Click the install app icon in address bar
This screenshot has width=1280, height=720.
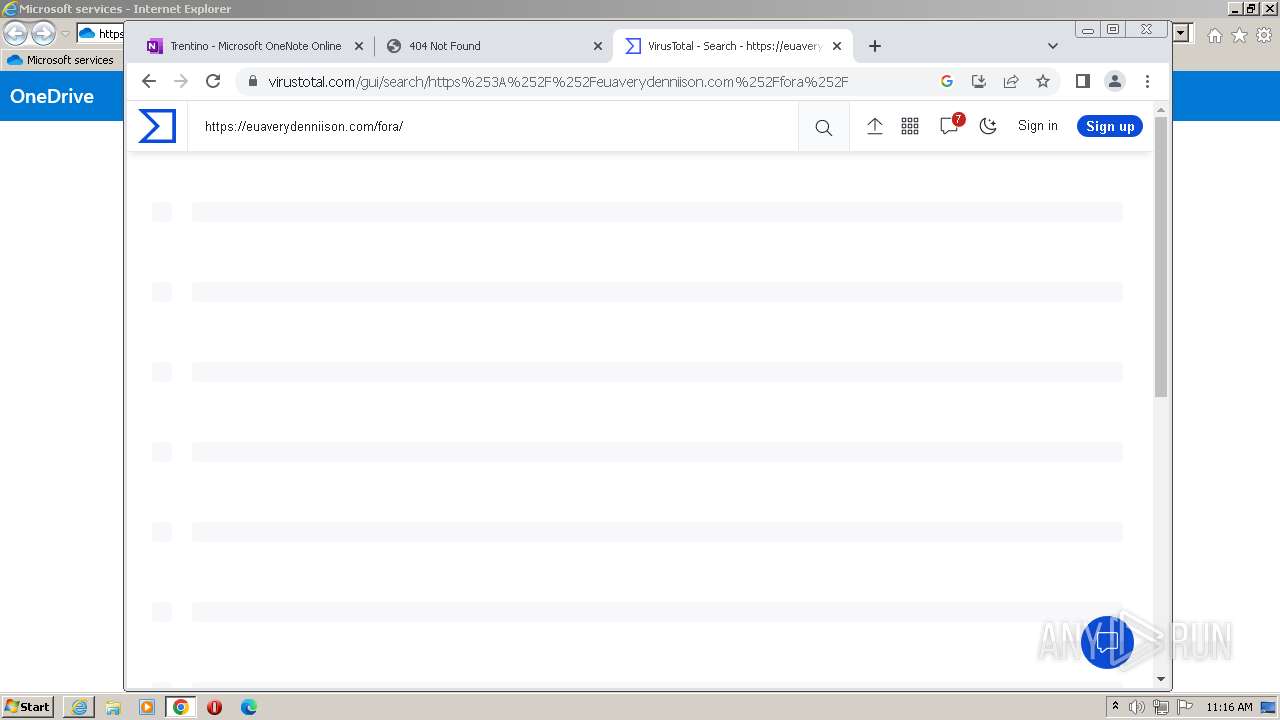point(979,81)
